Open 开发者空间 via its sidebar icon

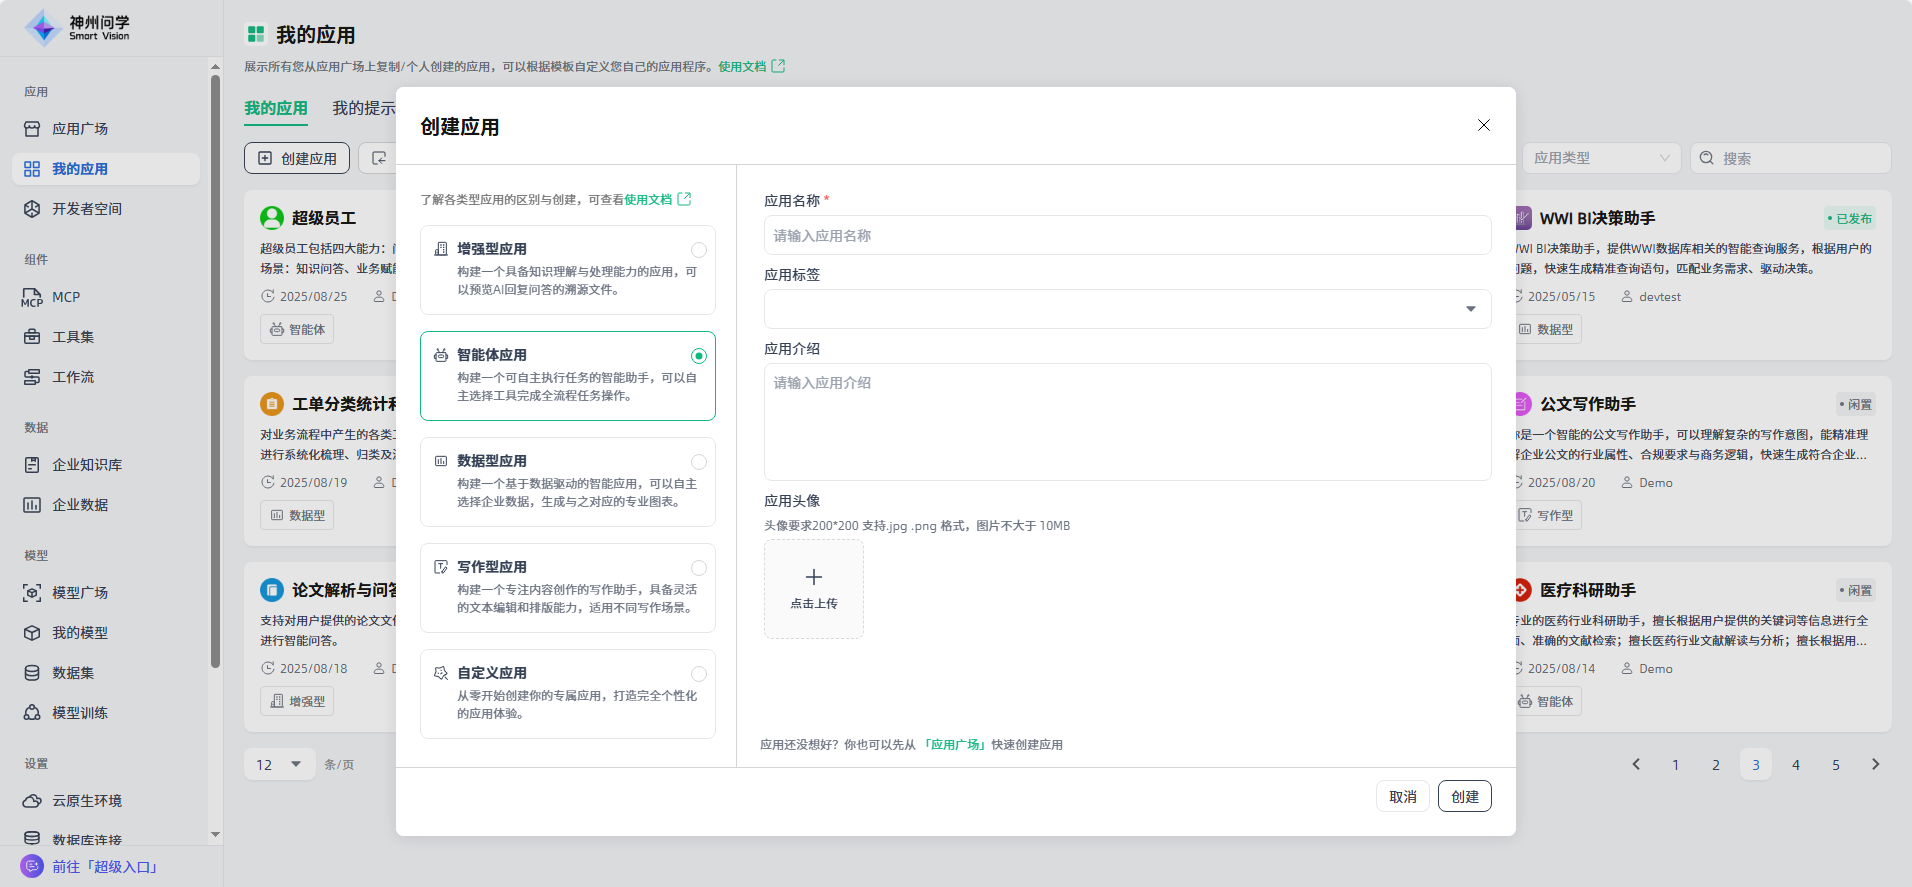click(x=32, y=209)
